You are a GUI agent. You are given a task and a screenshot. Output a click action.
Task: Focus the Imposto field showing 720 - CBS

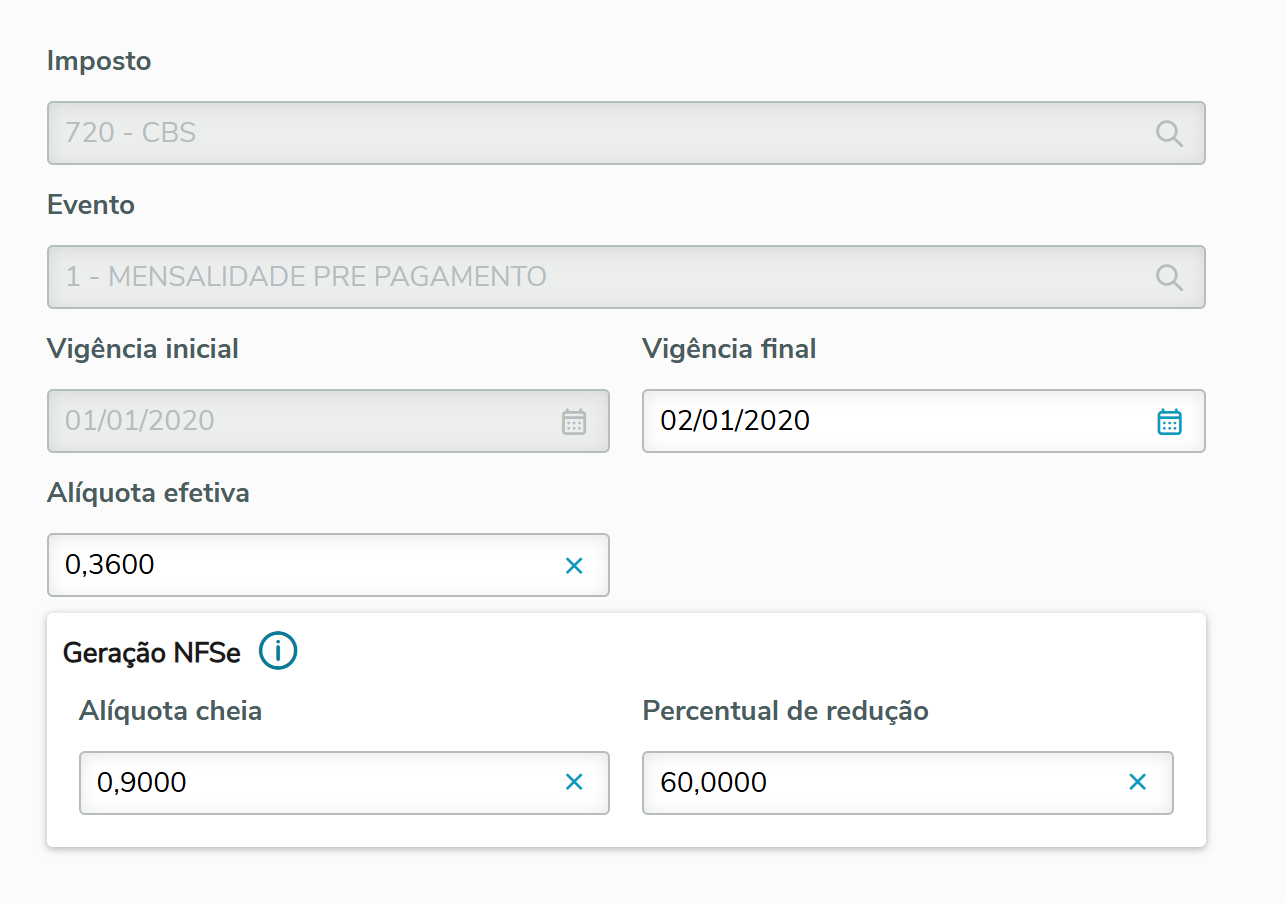(x=600, y=133)
